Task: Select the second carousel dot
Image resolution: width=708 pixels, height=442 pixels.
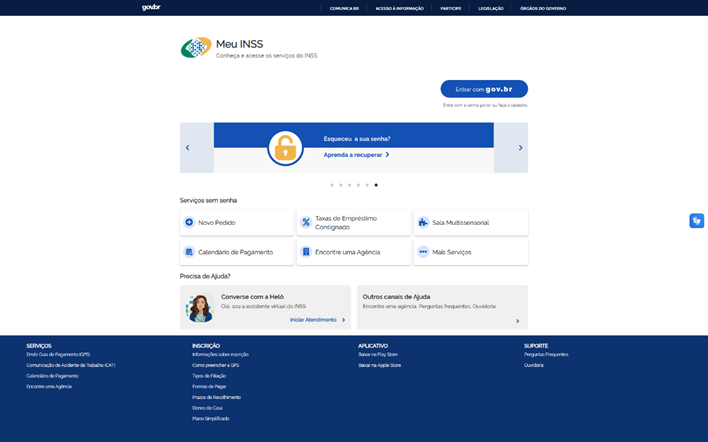Action: click(x=340, y=185)
